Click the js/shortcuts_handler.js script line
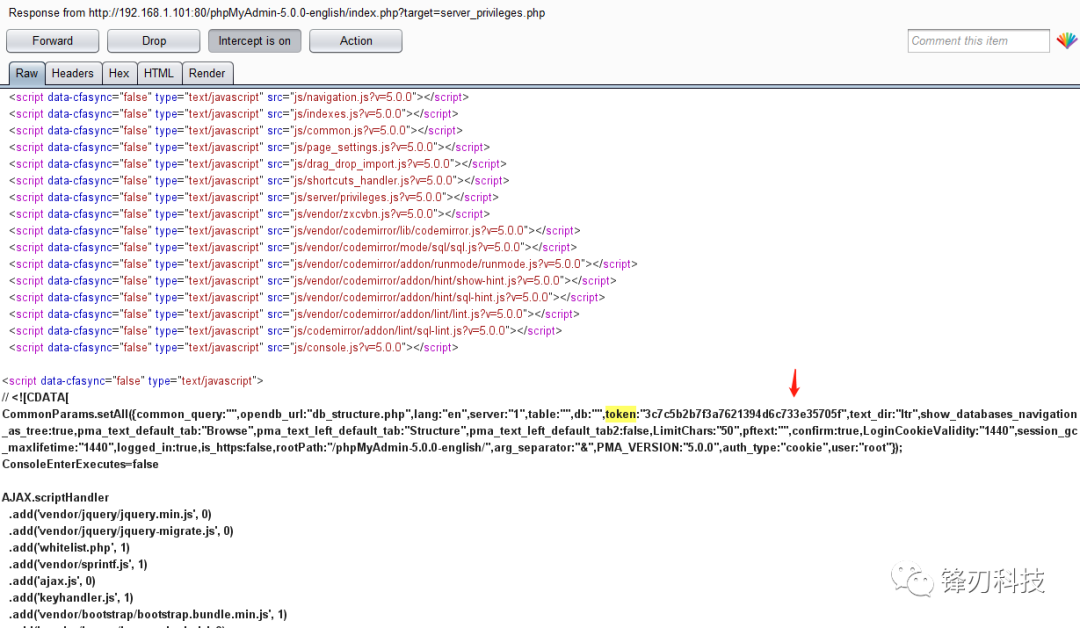The height and width of the screenshot is (628, 1080). coord(258,180)
